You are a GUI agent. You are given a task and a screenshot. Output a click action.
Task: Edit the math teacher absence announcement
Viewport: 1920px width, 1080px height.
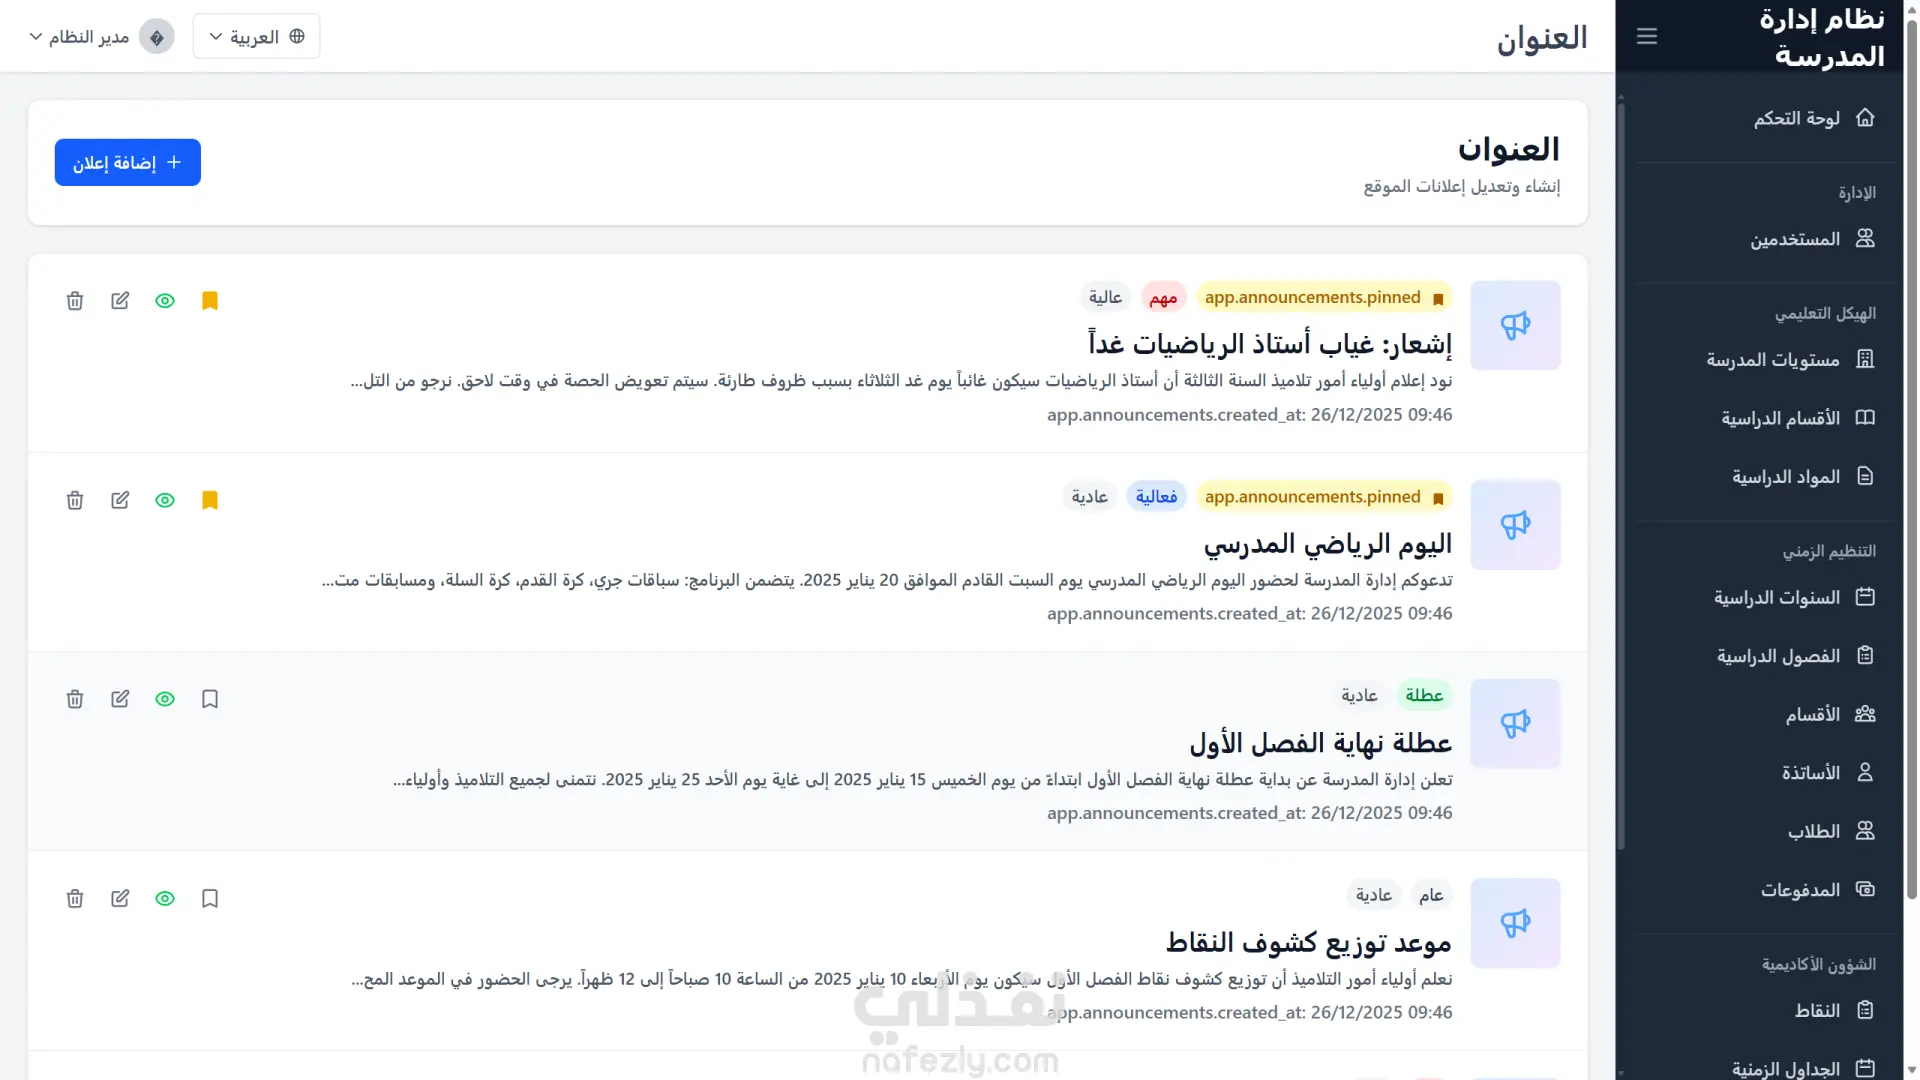(x=120, y=301)
